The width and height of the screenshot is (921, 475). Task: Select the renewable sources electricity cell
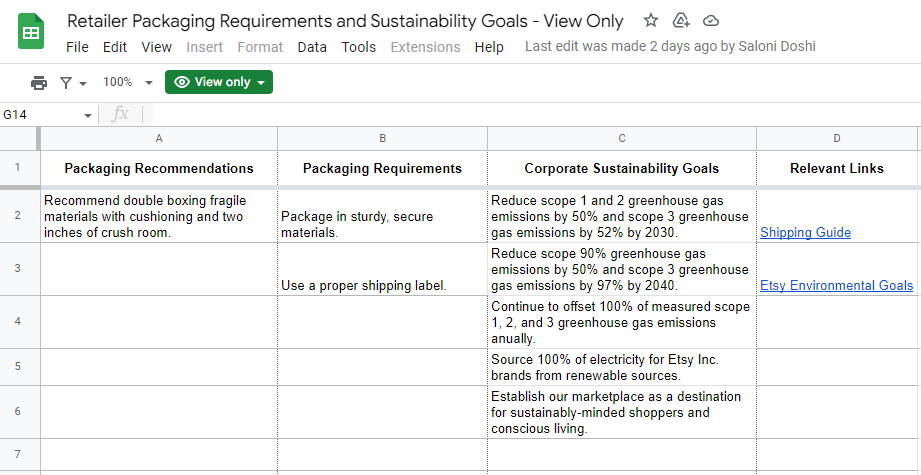click(x=622, y=367)
